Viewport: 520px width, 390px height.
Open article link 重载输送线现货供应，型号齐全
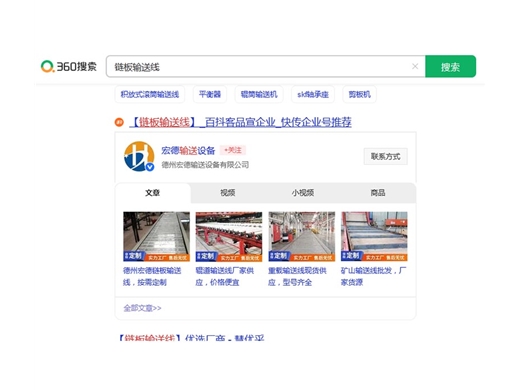click(x=297, y=276)
